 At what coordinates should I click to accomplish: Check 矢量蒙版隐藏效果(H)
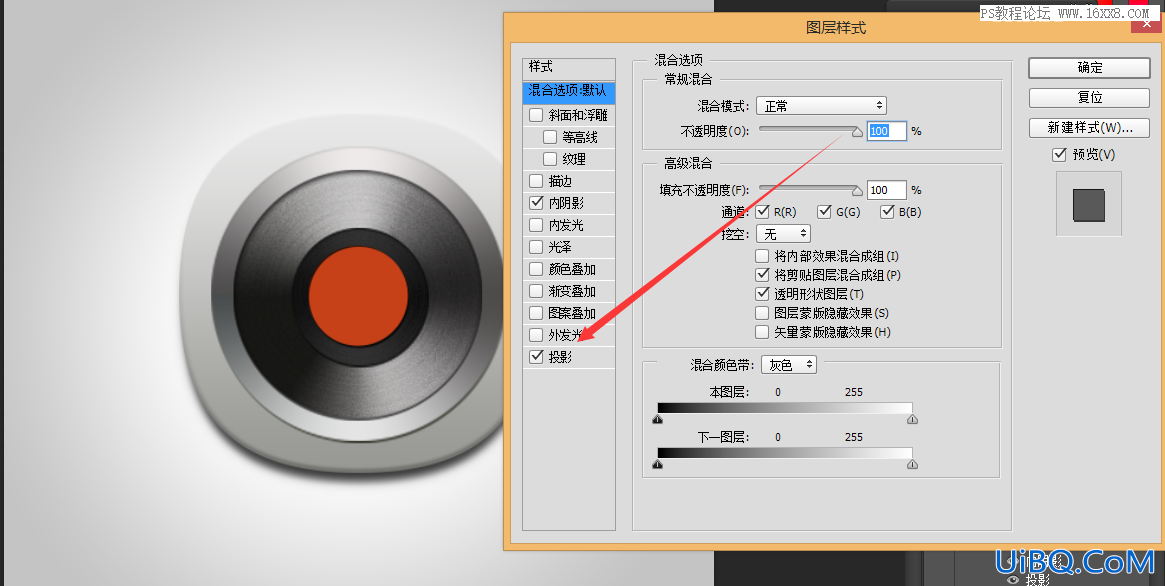[x=762, y=332]
